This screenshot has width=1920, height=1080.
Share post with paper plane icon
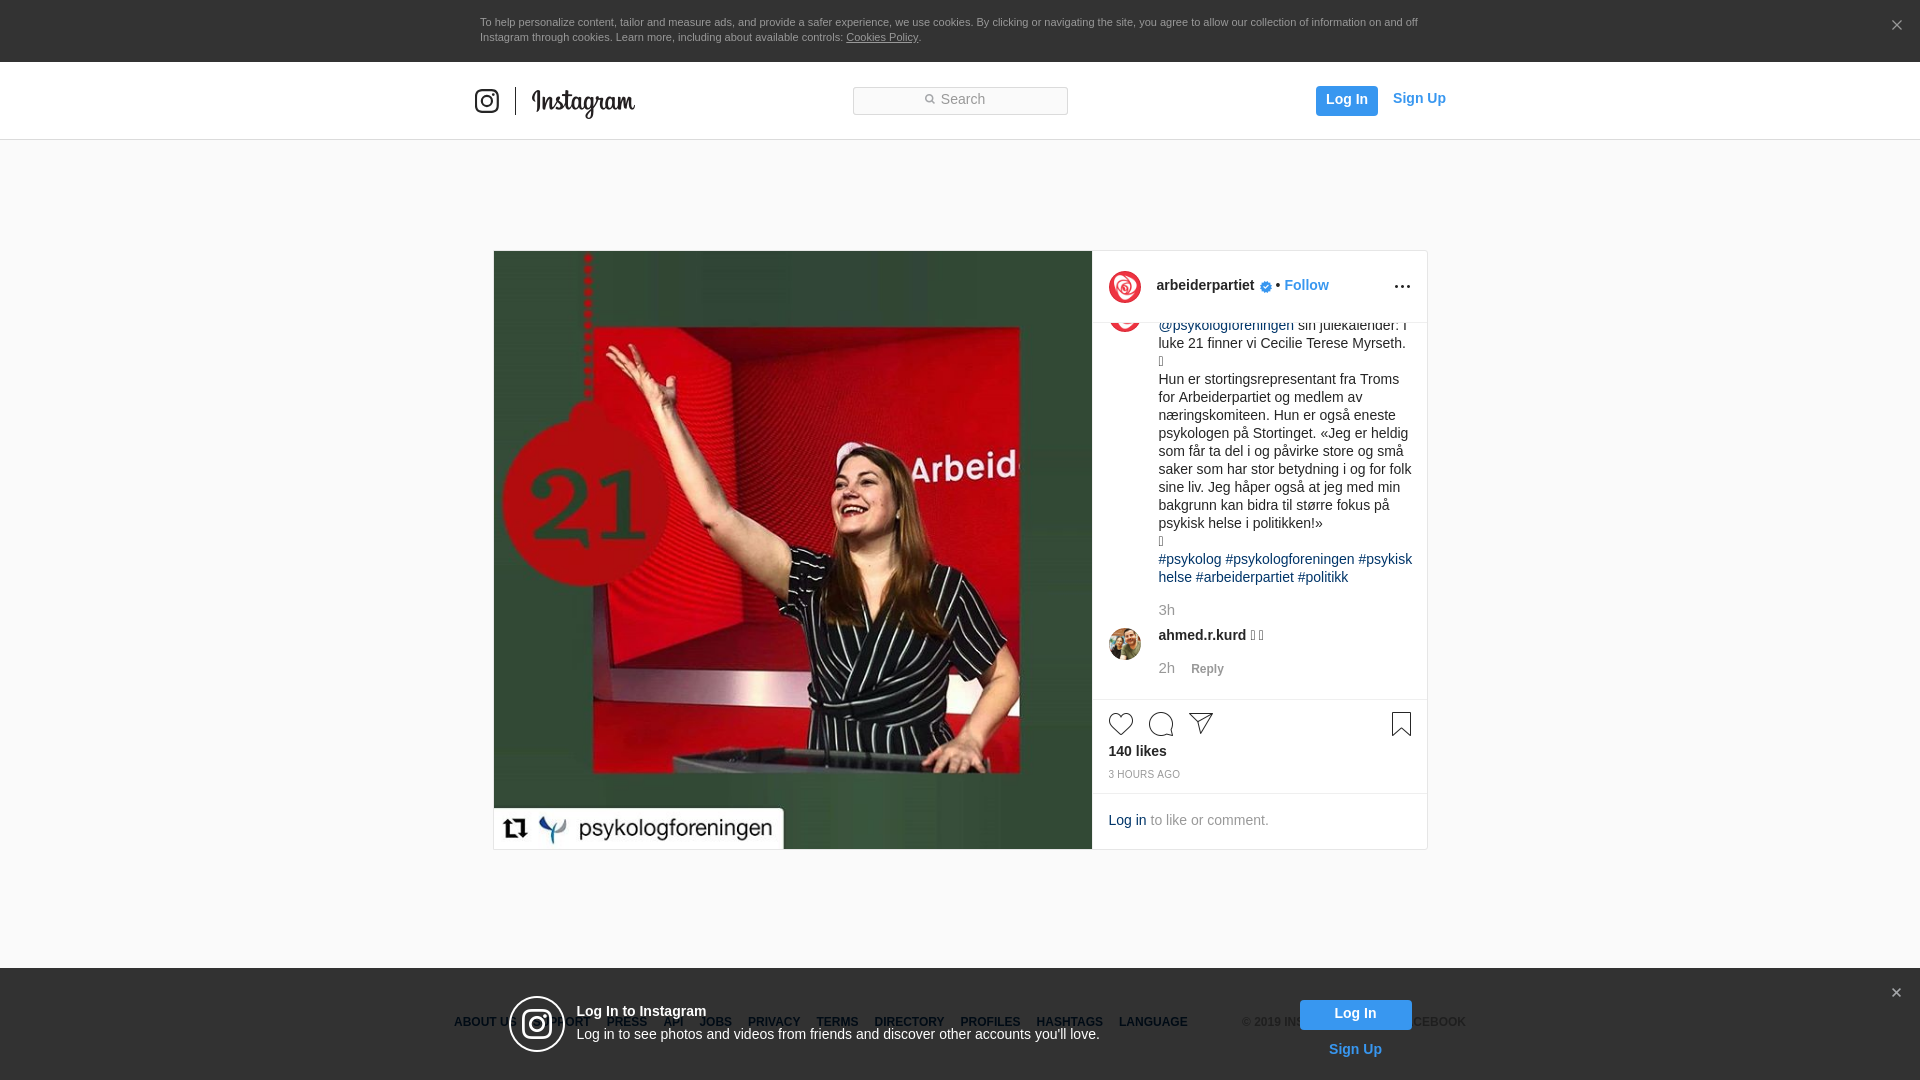pos(1200,723)
